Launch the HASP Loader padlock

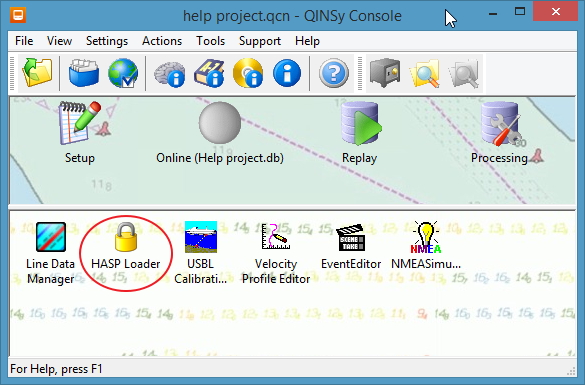click(x=126, y=246)
